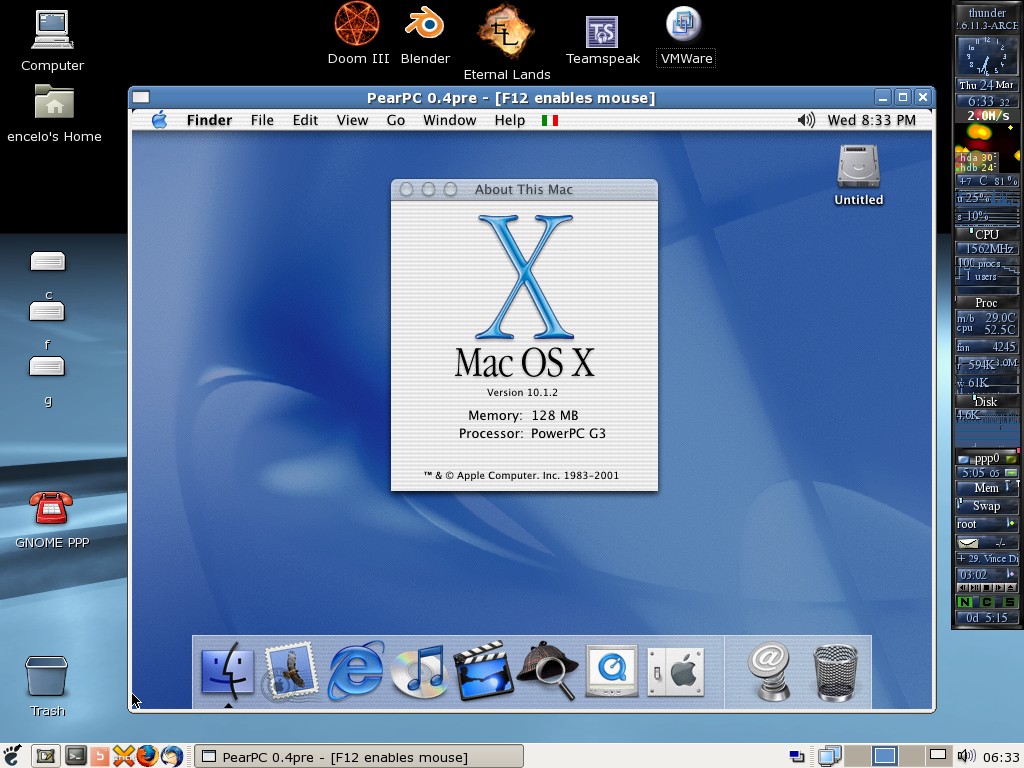This screenshot has height=768, width=1024.
Task: Open Internet Explorer in the dock
Action: [355, 671]
